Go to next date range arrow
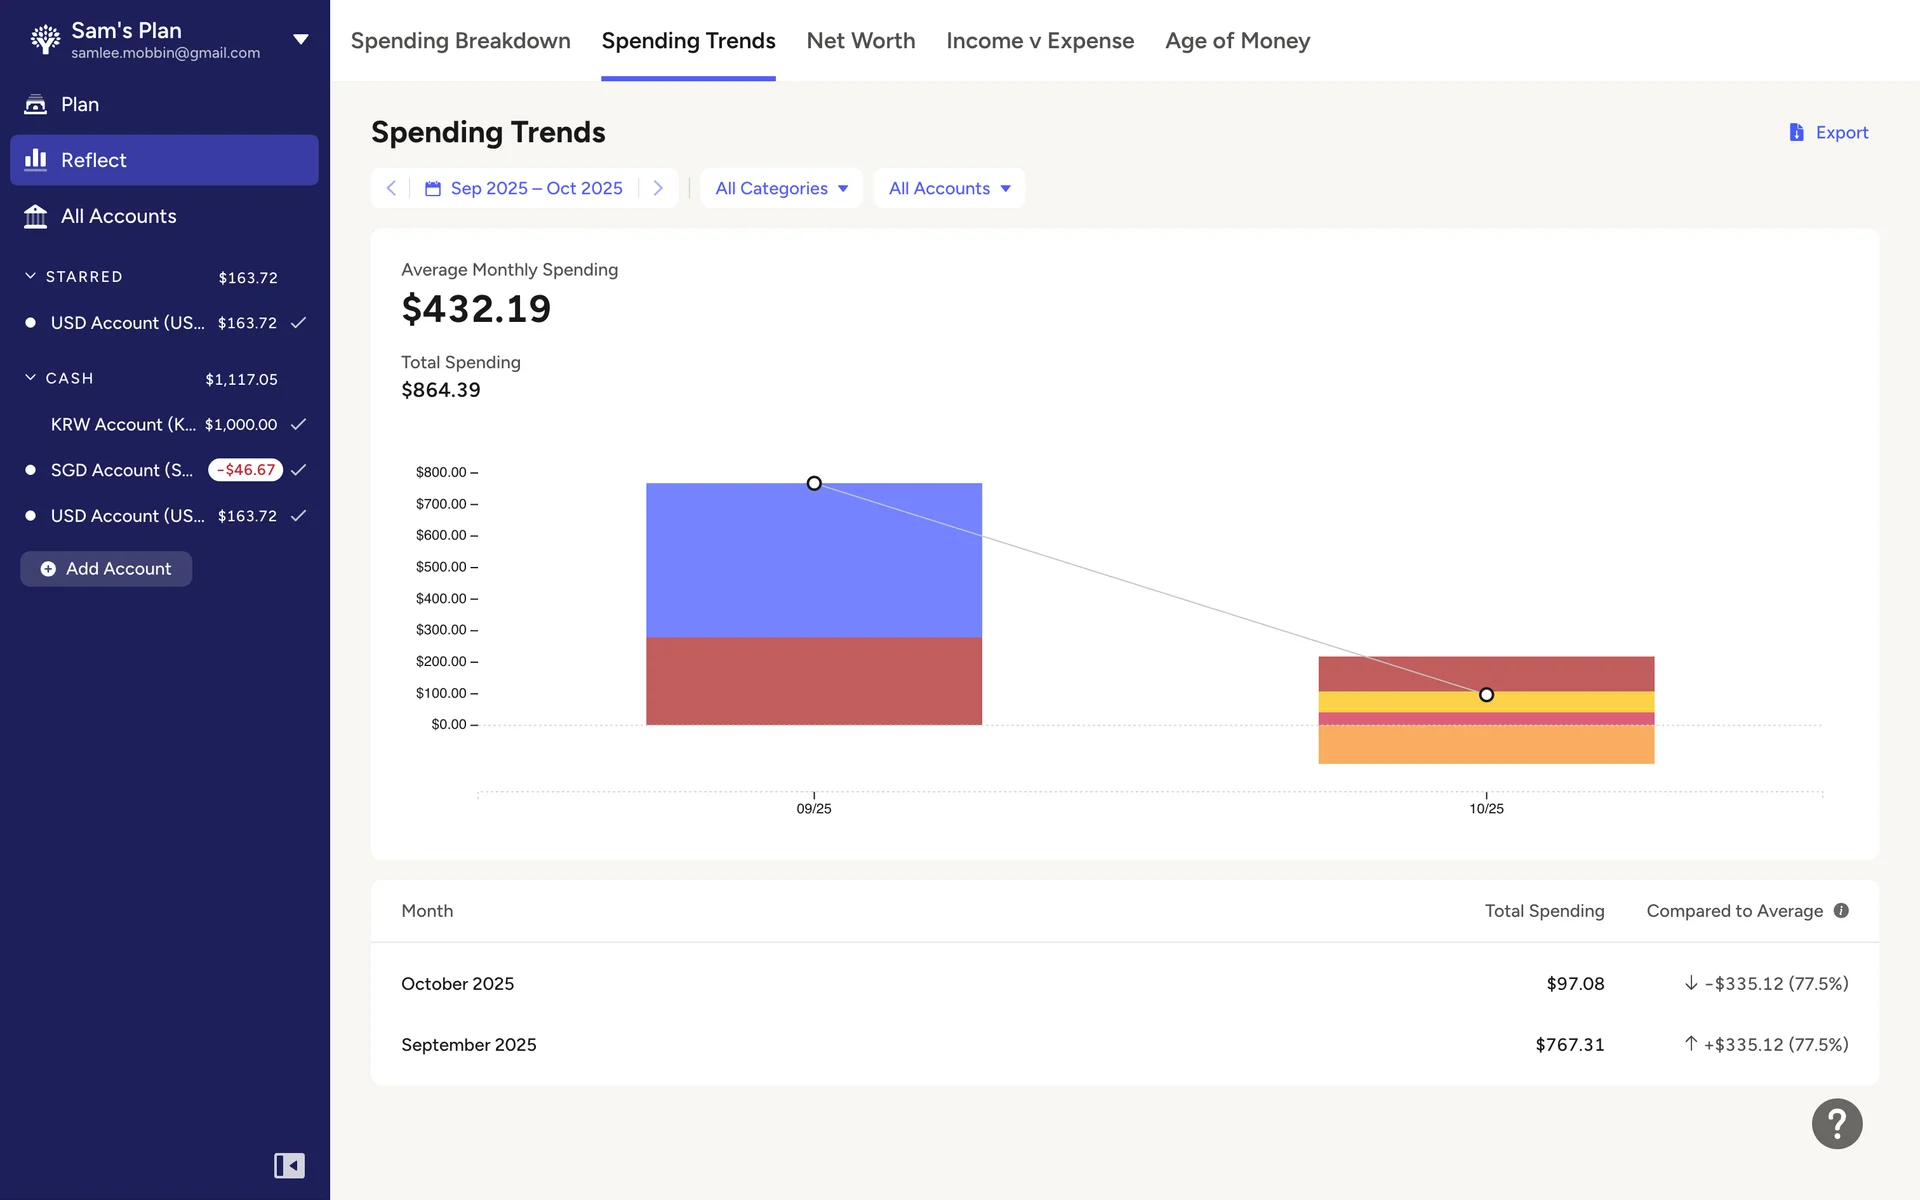1920x1200 pixels. click(x=658, y=188)
